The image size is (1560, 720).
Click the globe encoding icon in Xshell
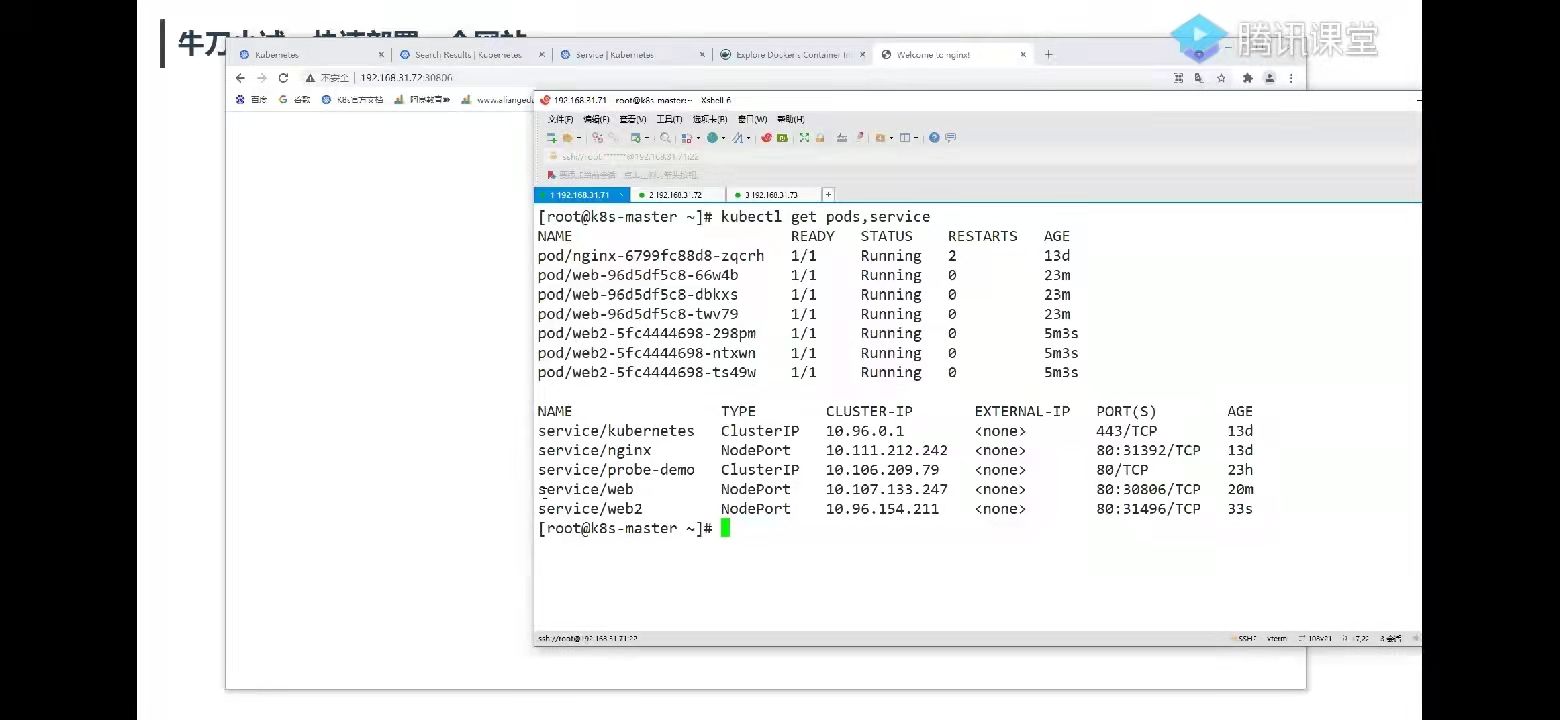point(712,138)
